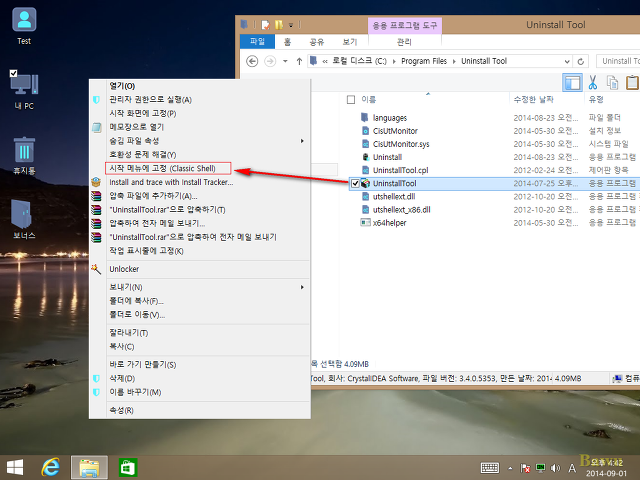Open the Test user desktop icon
Viewport: 640px width, 480px height.
(x=24, y=26)
